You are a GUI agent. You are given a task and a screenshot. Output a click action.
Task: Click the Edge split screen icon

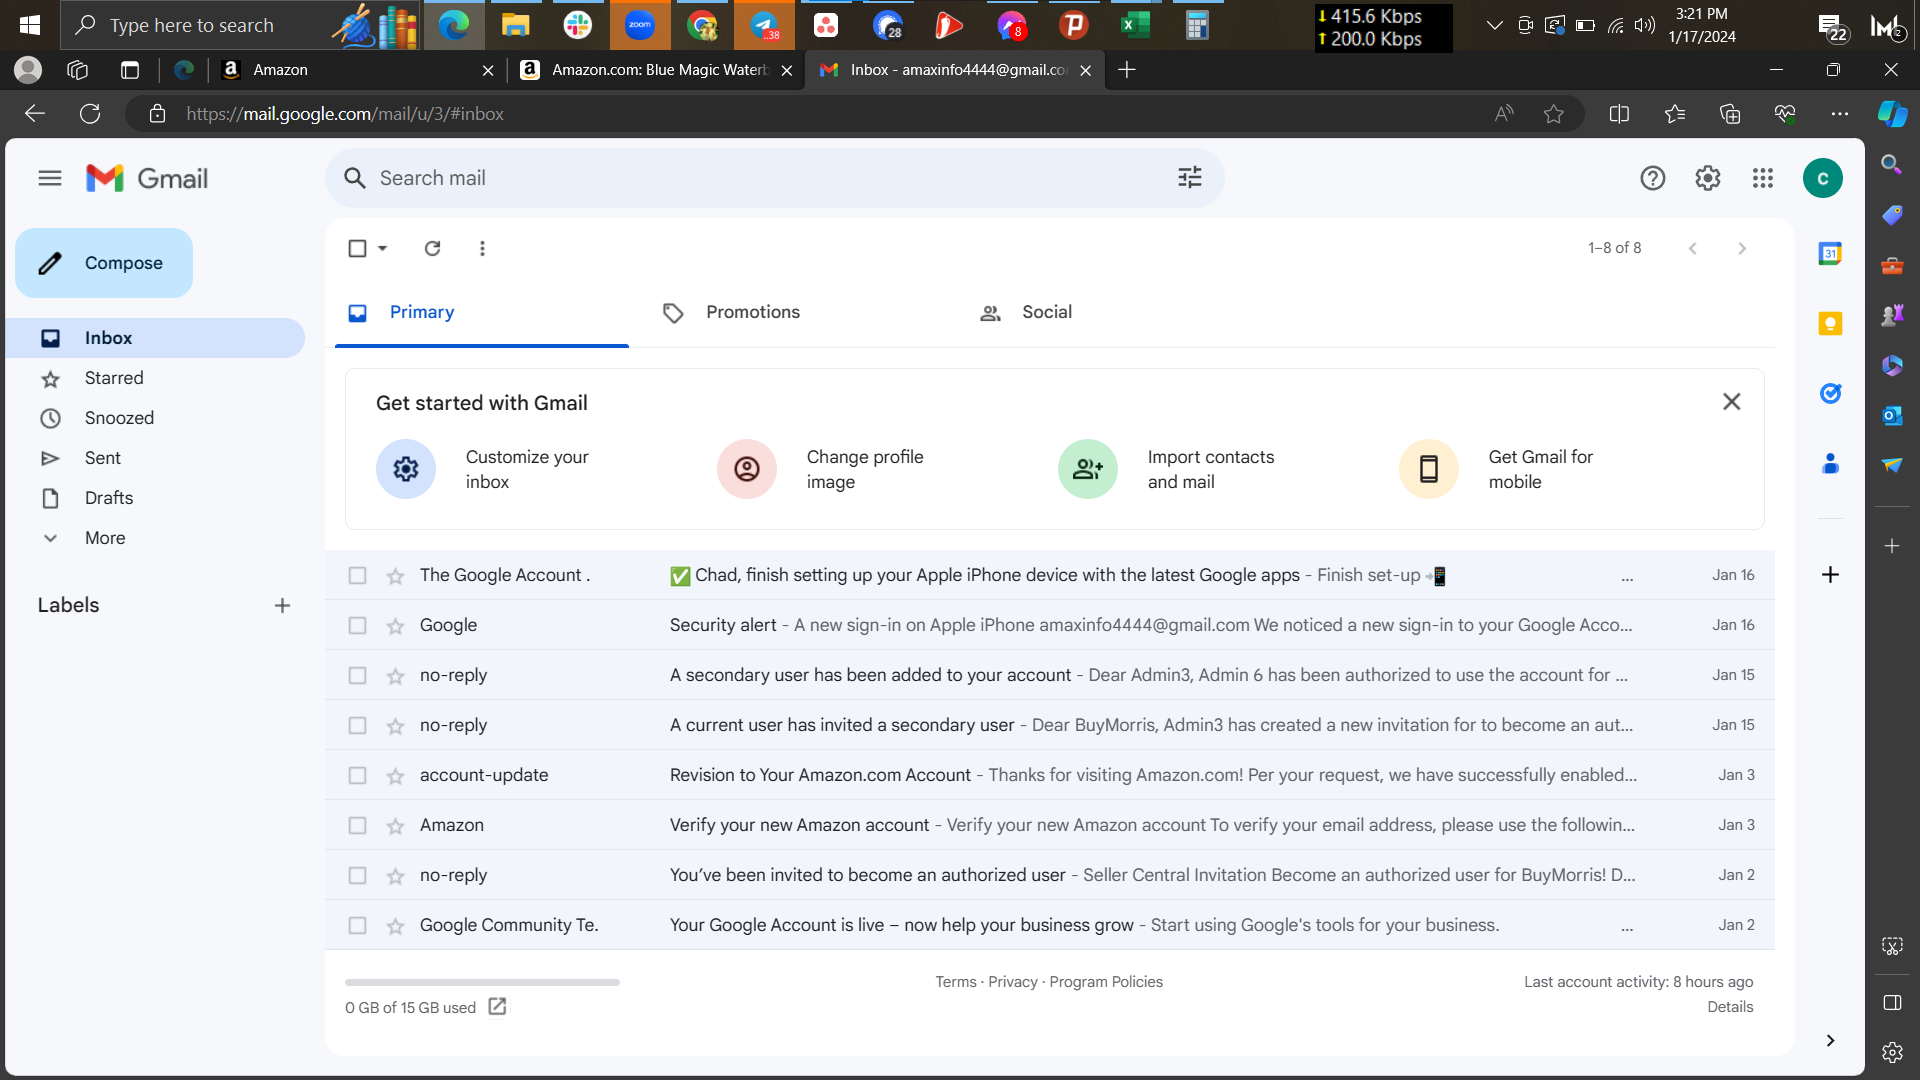pyautogui.click(x=1619, y=114)
